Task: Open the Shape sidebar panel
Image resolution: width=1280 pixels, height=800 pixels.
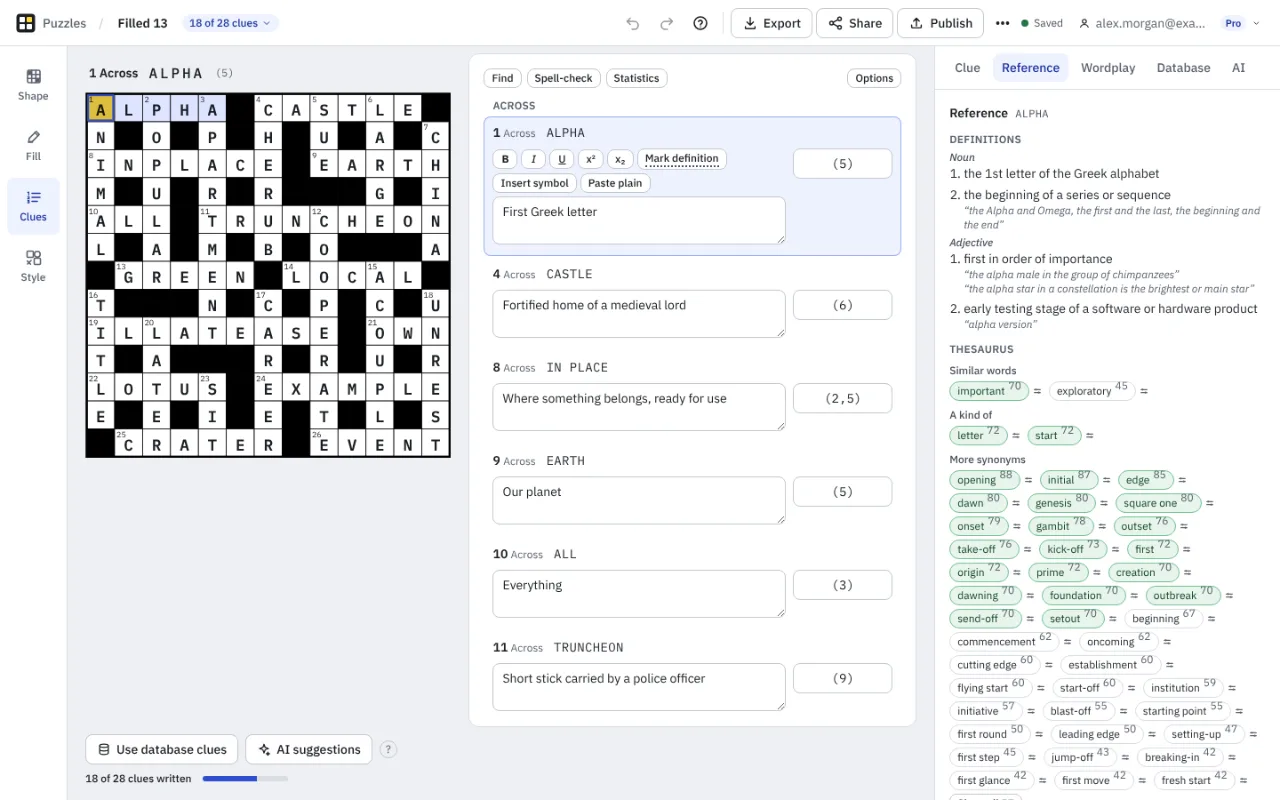Action: pyautogui.click(x=33, y=85)
